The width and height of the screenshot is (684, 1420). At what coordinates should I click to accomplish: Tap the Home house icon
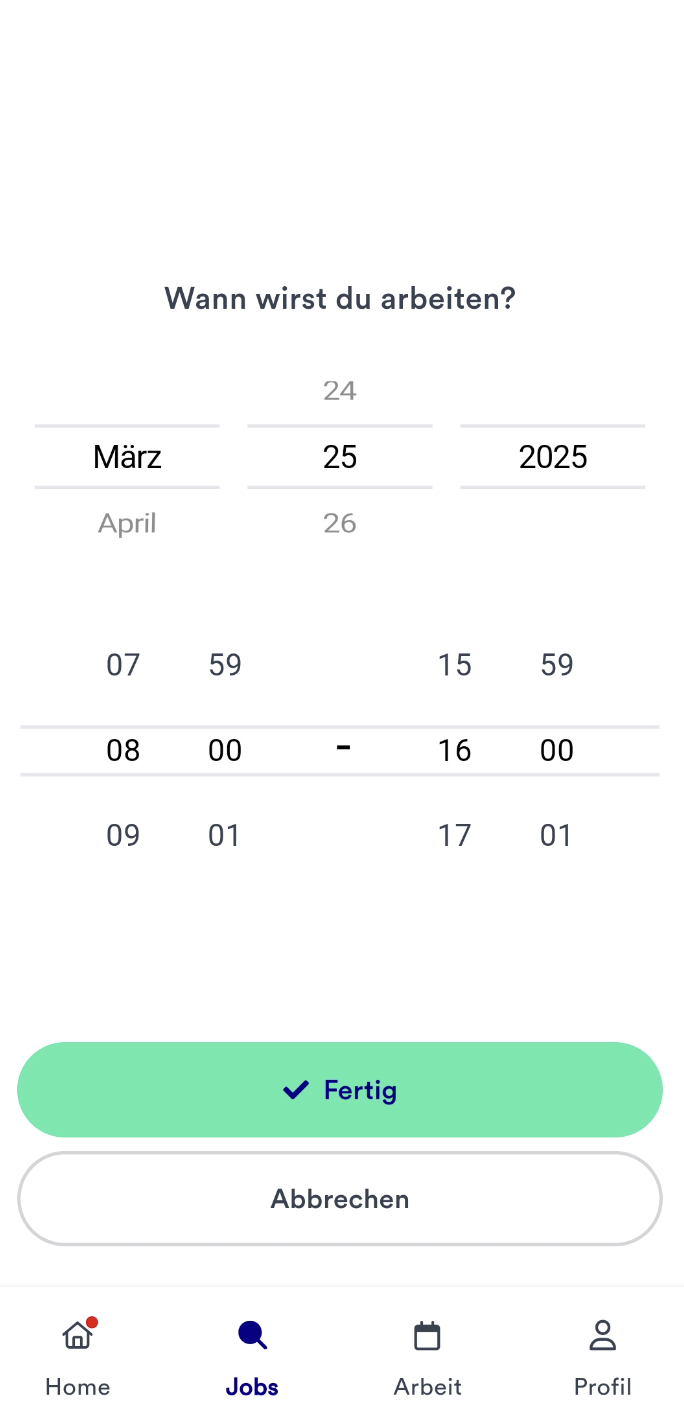77,1335
